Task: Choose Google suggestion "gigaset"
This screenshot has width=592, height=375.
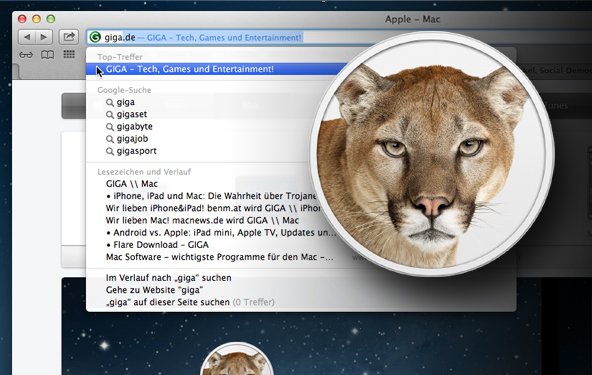Action: (x=132, y=114)
